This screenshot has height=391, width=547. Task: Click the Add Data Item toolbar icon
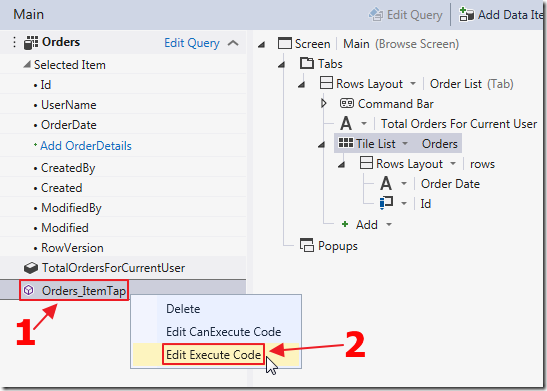click(467, 15)
